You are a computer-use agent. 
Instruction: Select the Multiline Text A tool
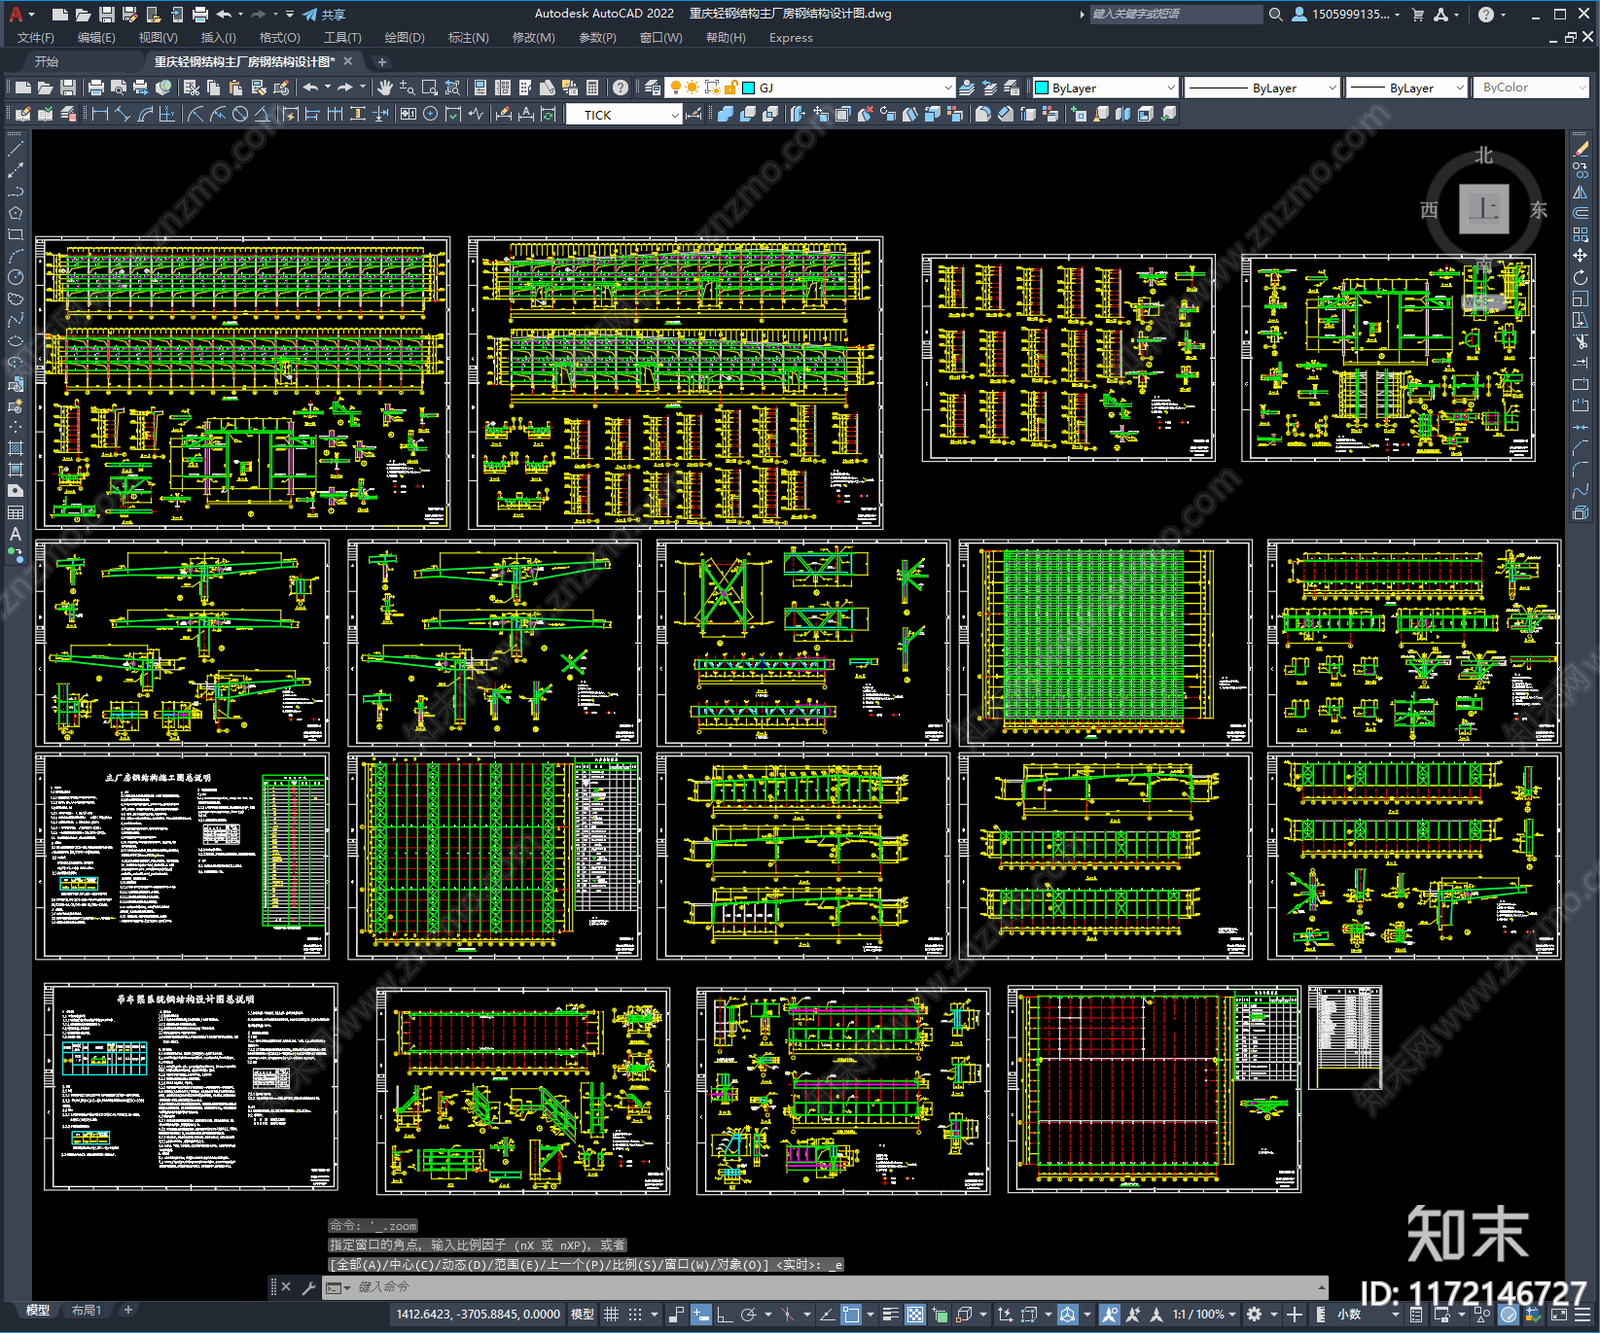tap(15, 534)
